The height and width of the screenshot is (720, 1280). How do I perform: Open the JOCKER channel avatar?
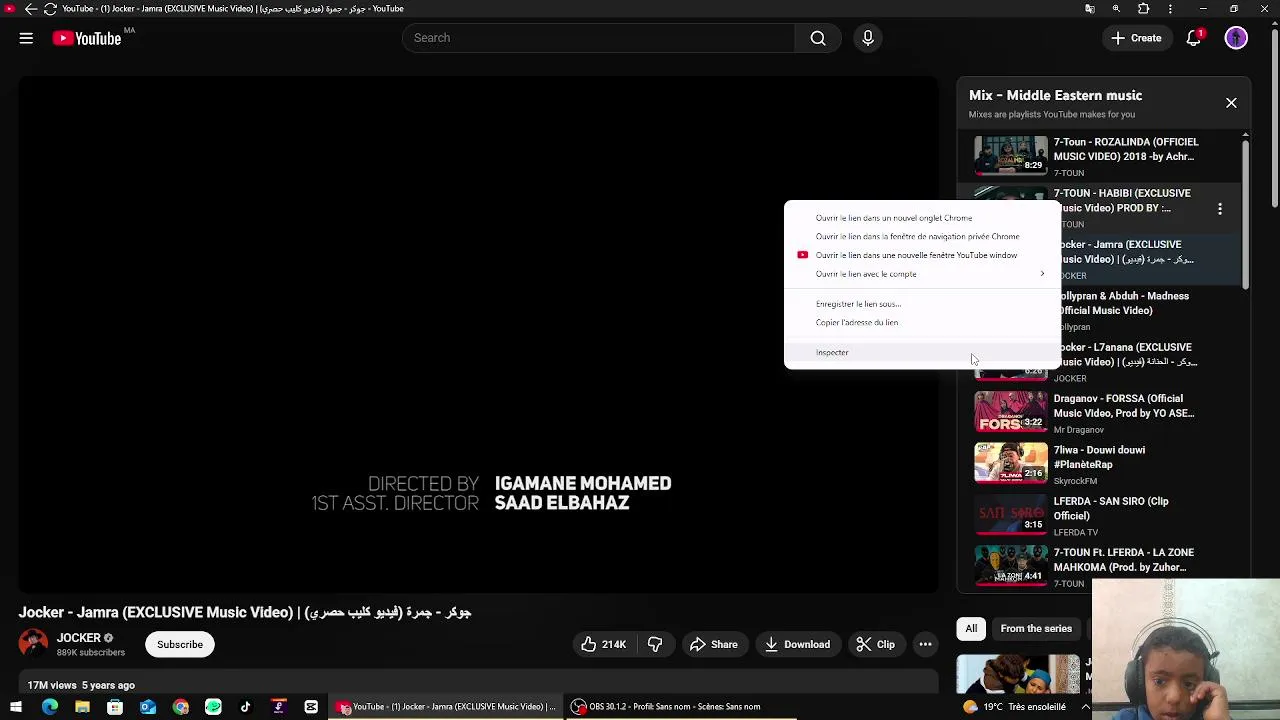[x=33, y=643]
